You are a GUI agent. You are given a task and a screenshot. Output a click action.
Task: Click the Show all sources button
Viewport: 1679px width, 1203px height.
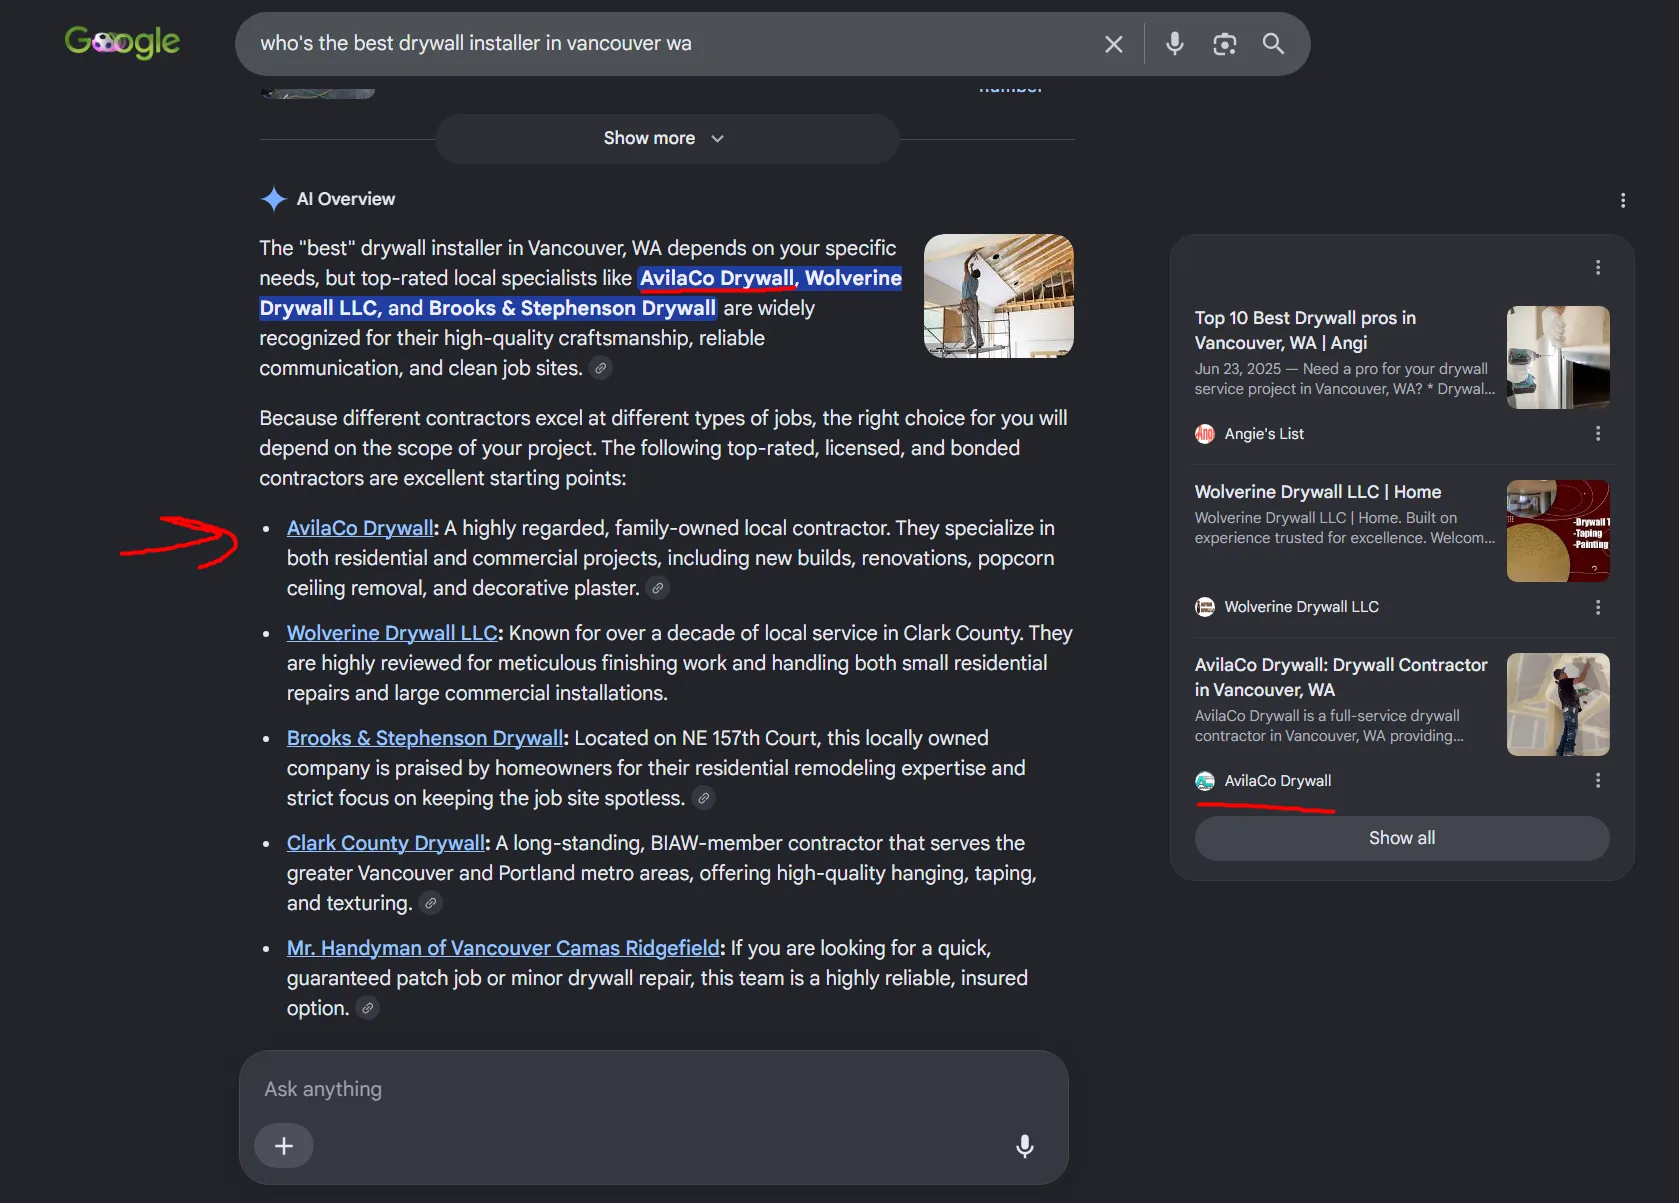pos(1401,838)
